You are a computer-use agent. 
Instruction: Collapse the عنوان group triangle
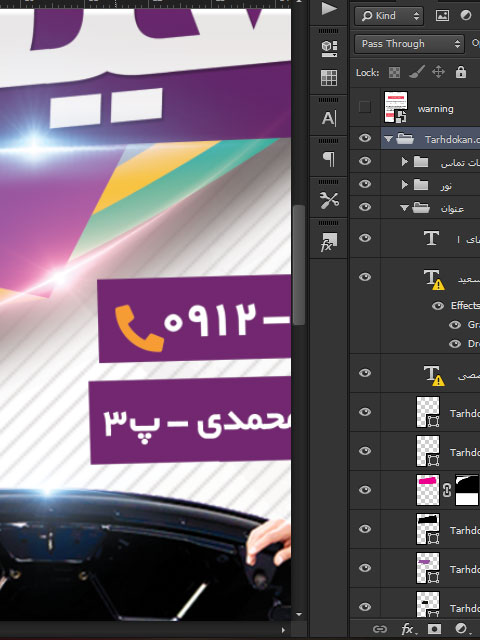coord(404,208)
